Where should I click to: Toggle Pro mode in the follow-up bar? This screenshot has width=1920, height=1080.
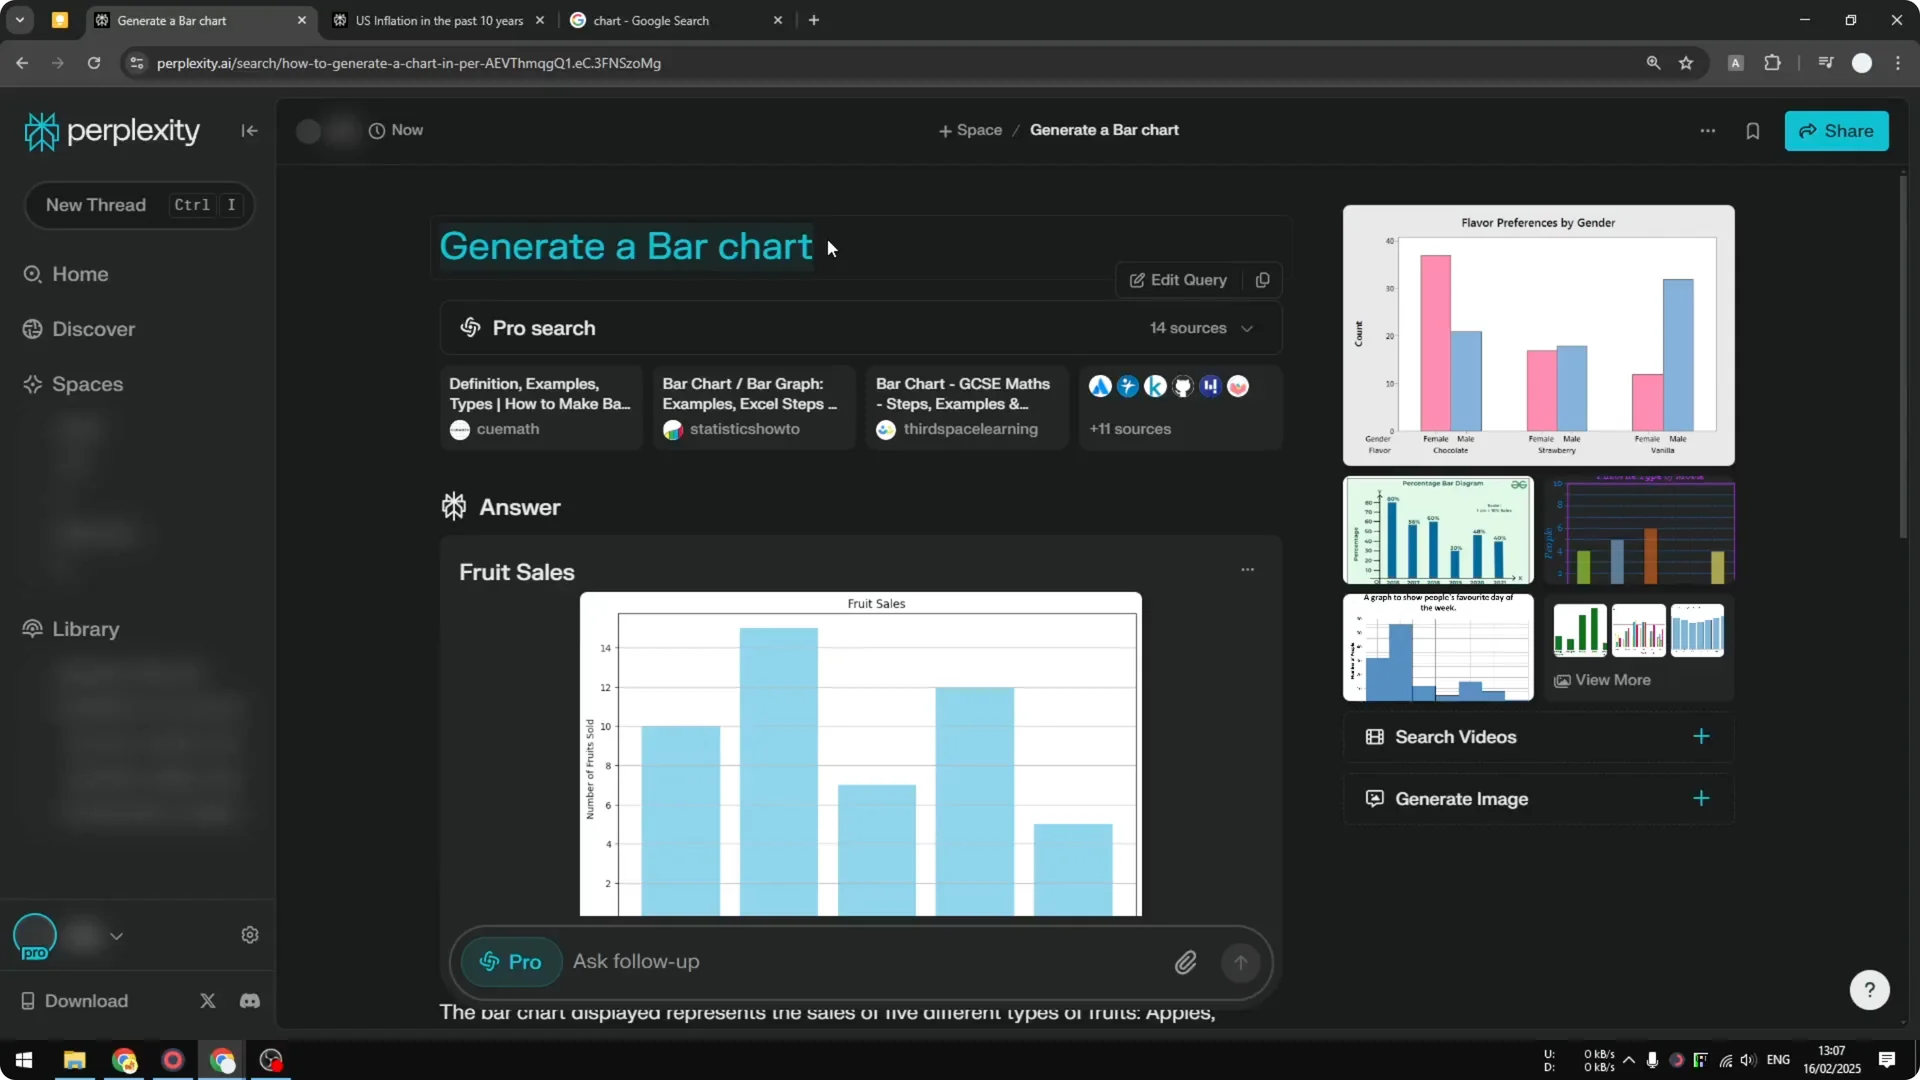[x=510, y=962]
